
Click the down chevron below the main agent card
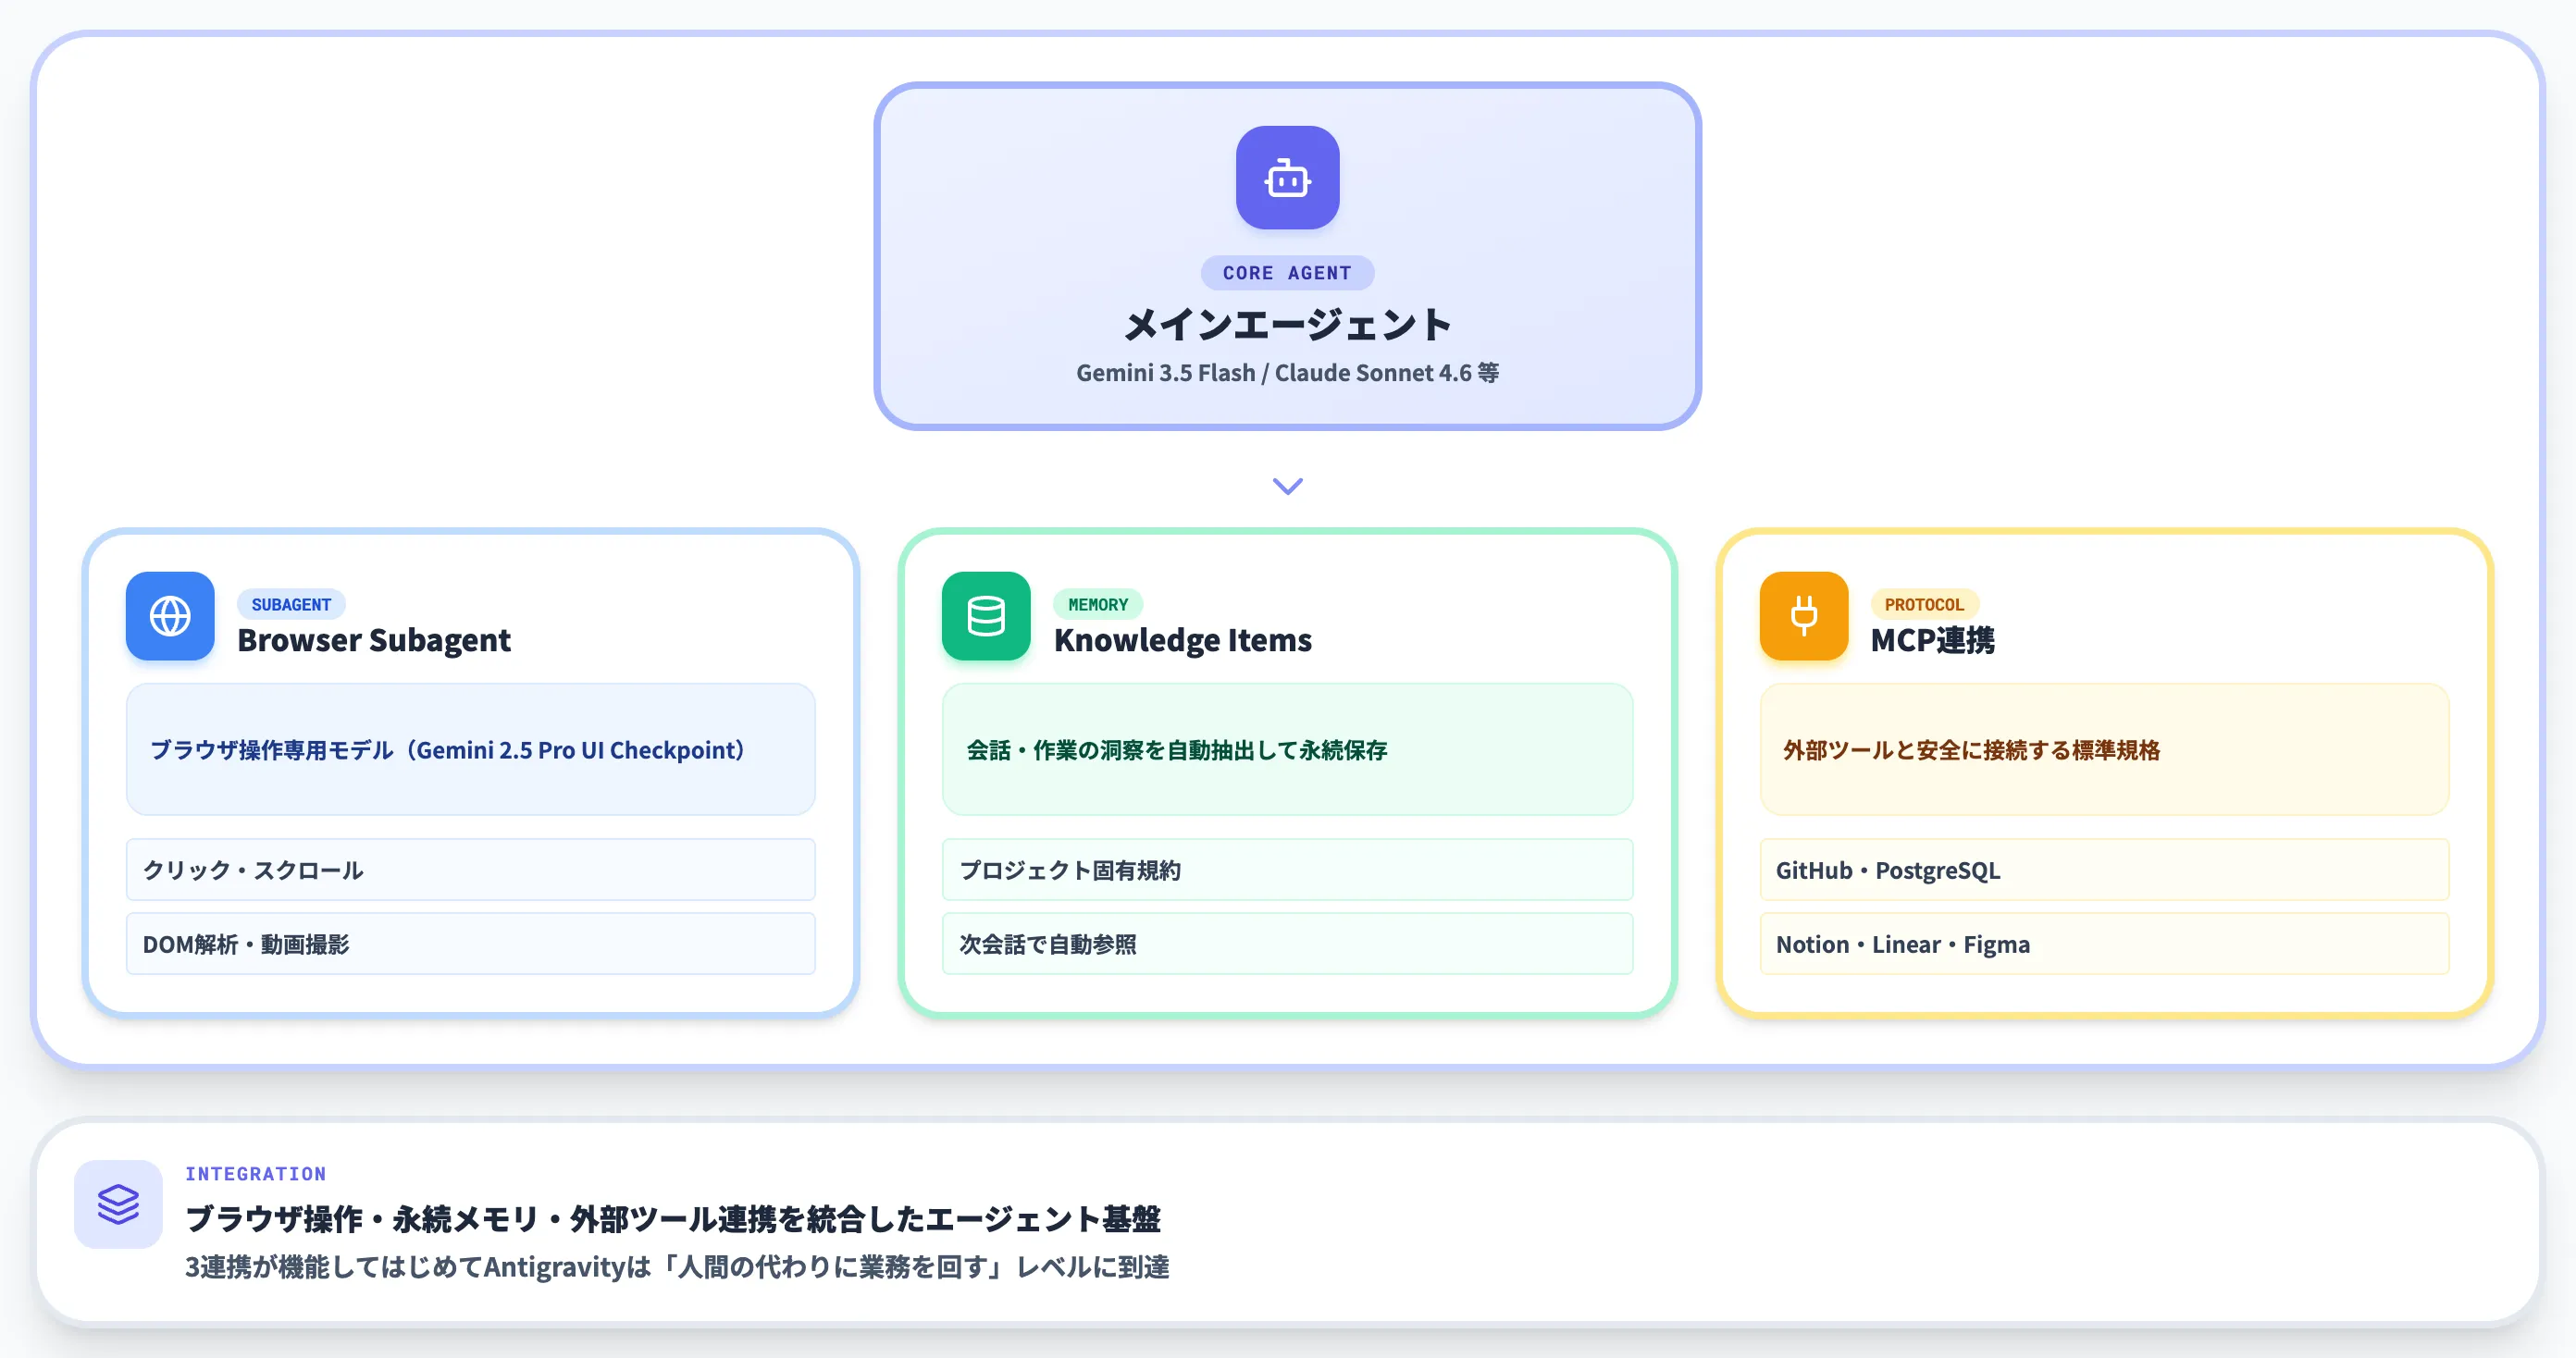point(1287,486)
